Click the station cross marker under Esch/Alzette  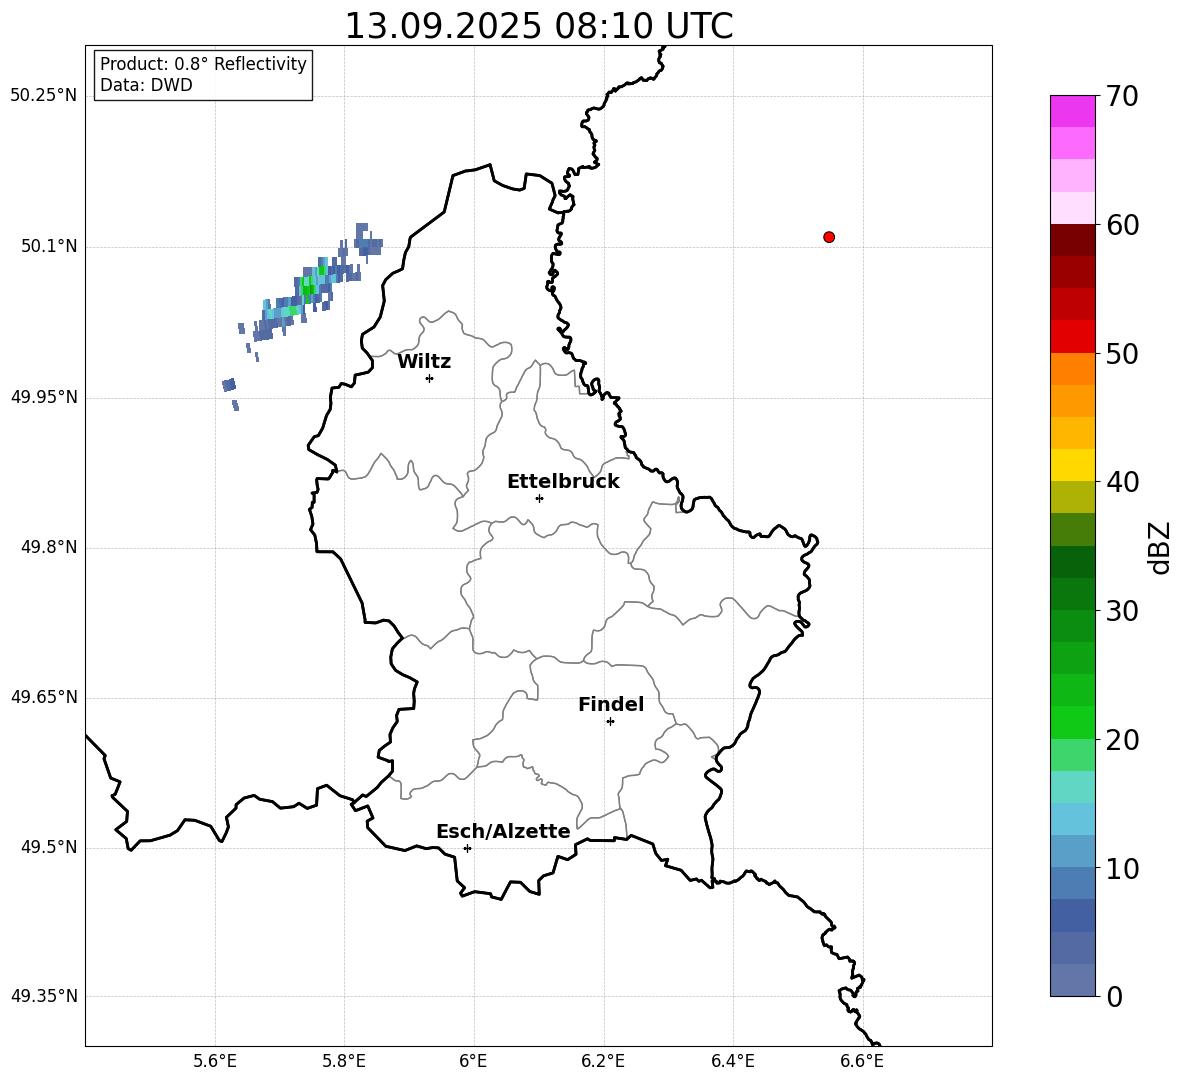coord(467,848)
